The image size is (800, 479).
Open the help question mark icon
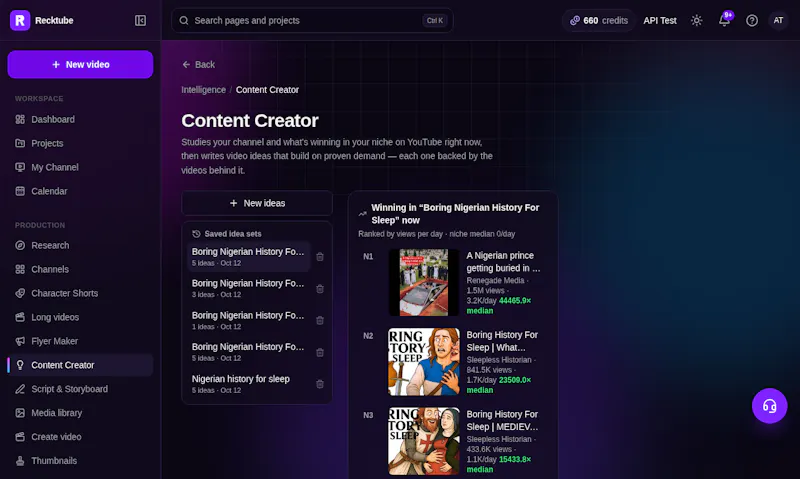752,20
